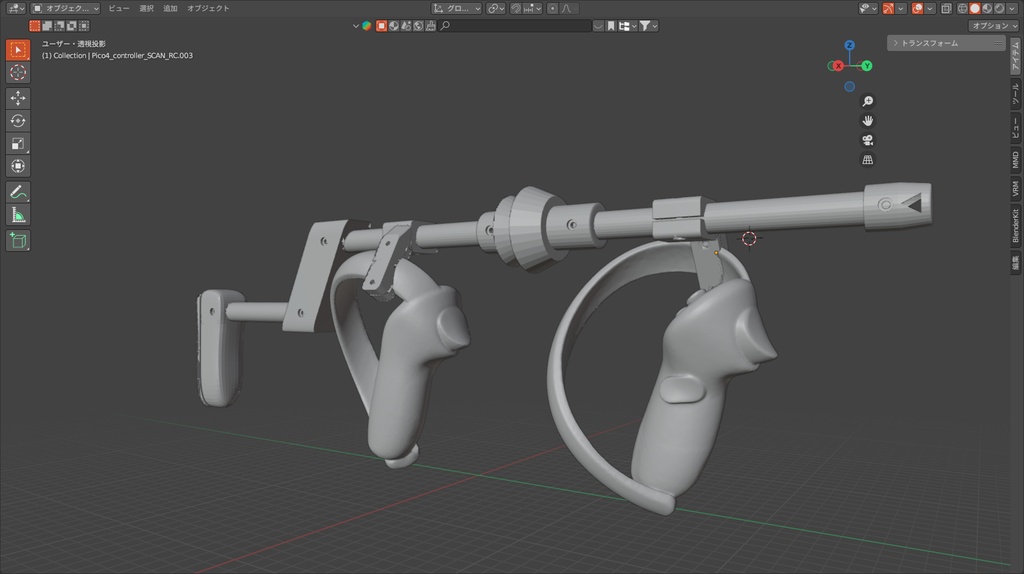Choose the Rotate tool
Image resolution: width=1024 pixels, height=574 pixels.
[x=18, y=121]
